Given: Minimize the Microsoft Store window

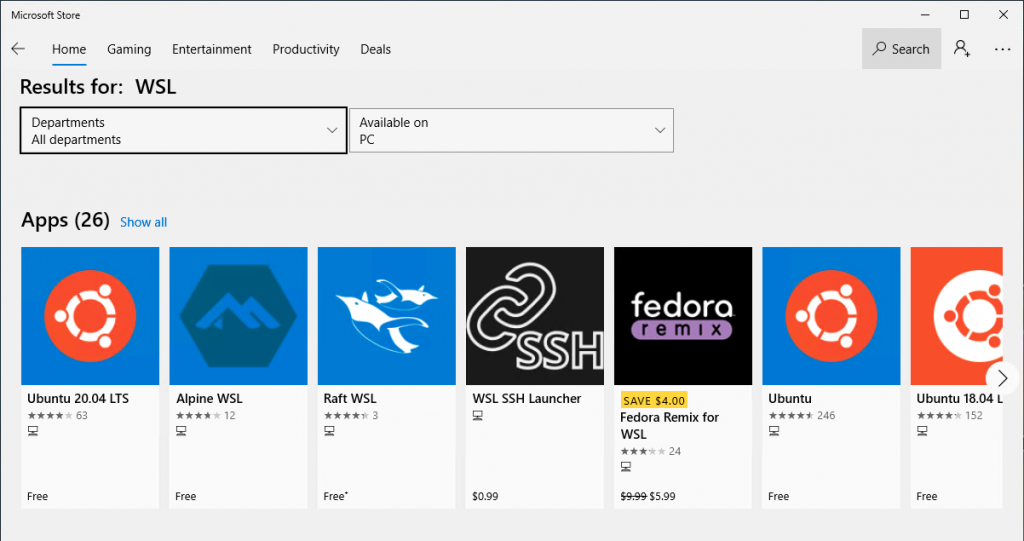Looking at the screenshot, I should pyautogui.click(x=925, y=14).
